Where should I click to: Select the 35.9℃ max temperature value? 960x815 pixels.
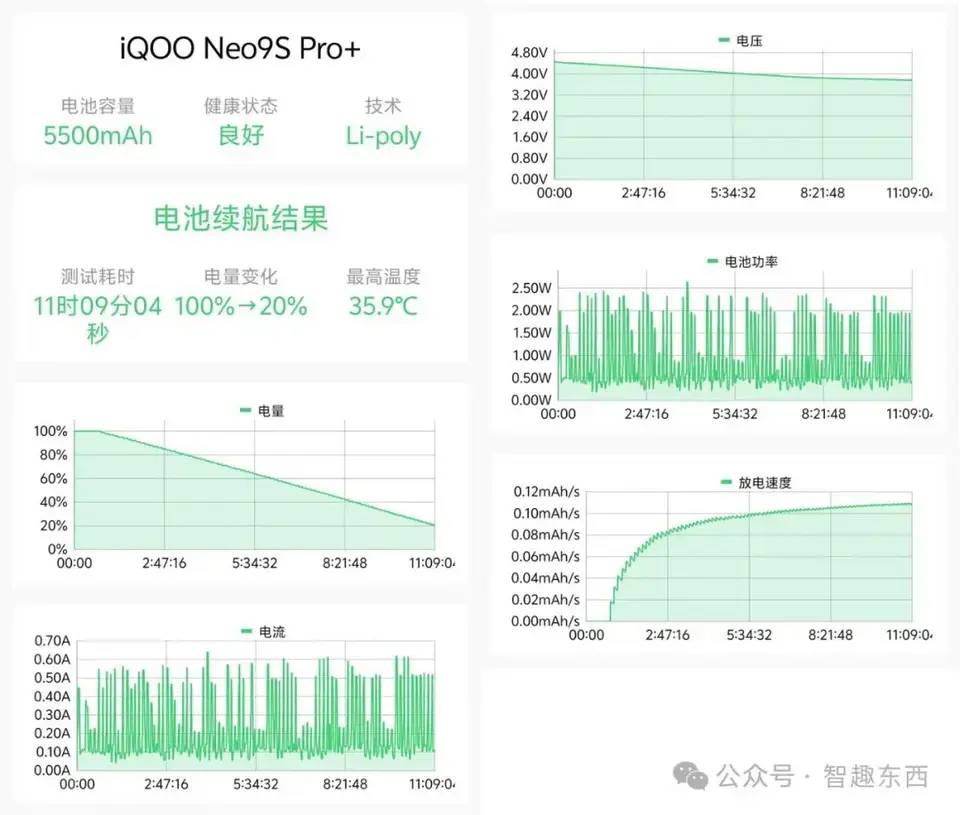383,306
